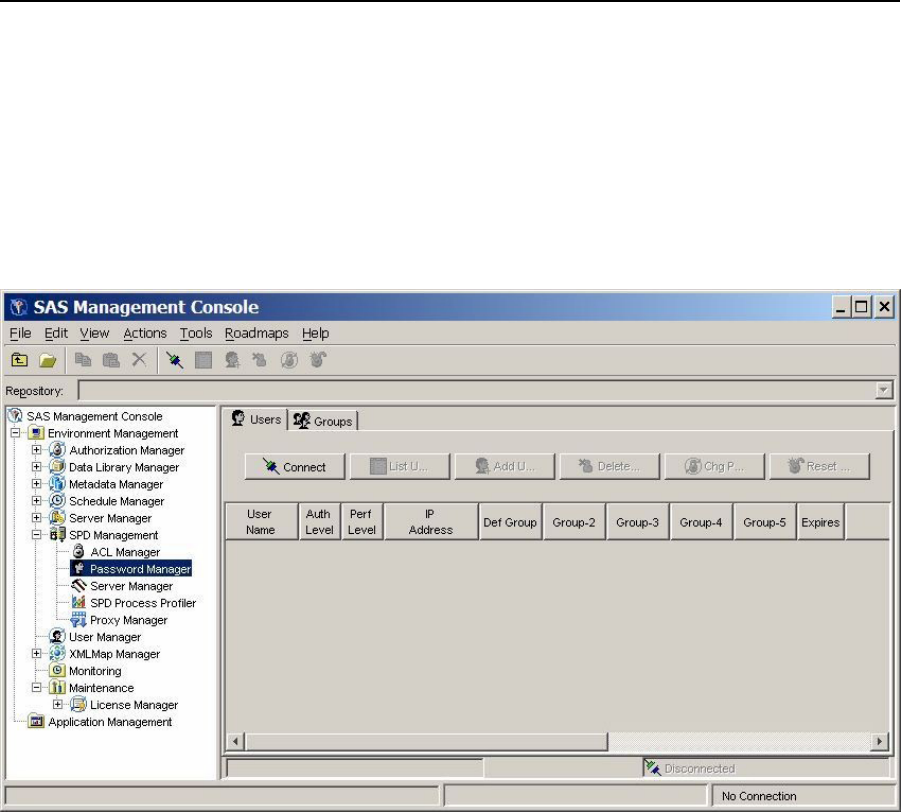This screenshot has width=901, height=812.
Task: Expand the Schedule Manager node
Action: point(37,501)
